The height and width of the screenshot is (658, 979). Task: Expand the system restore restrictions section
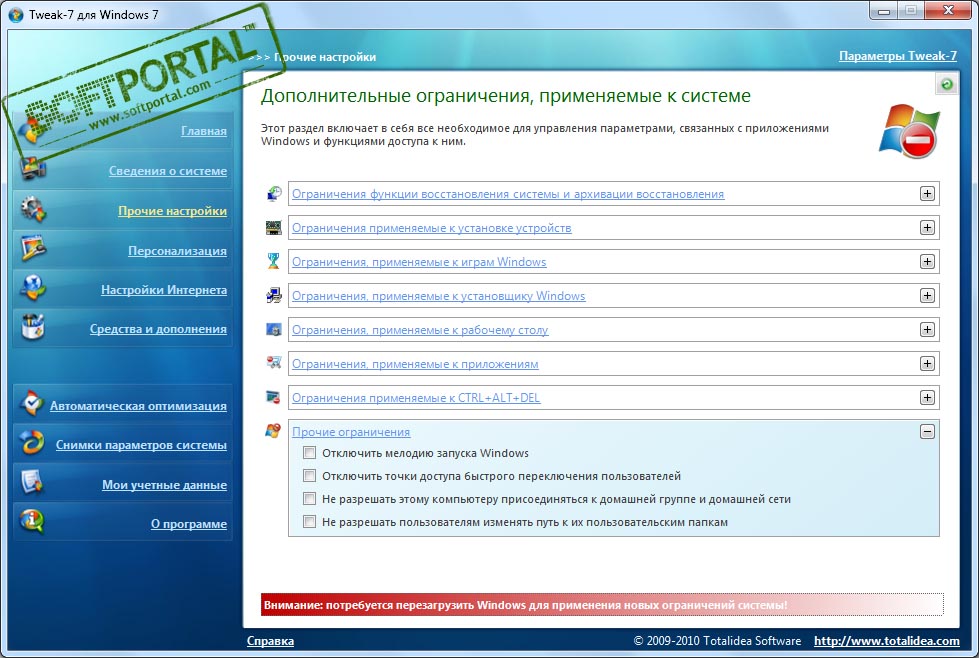(x=927, y=194)
